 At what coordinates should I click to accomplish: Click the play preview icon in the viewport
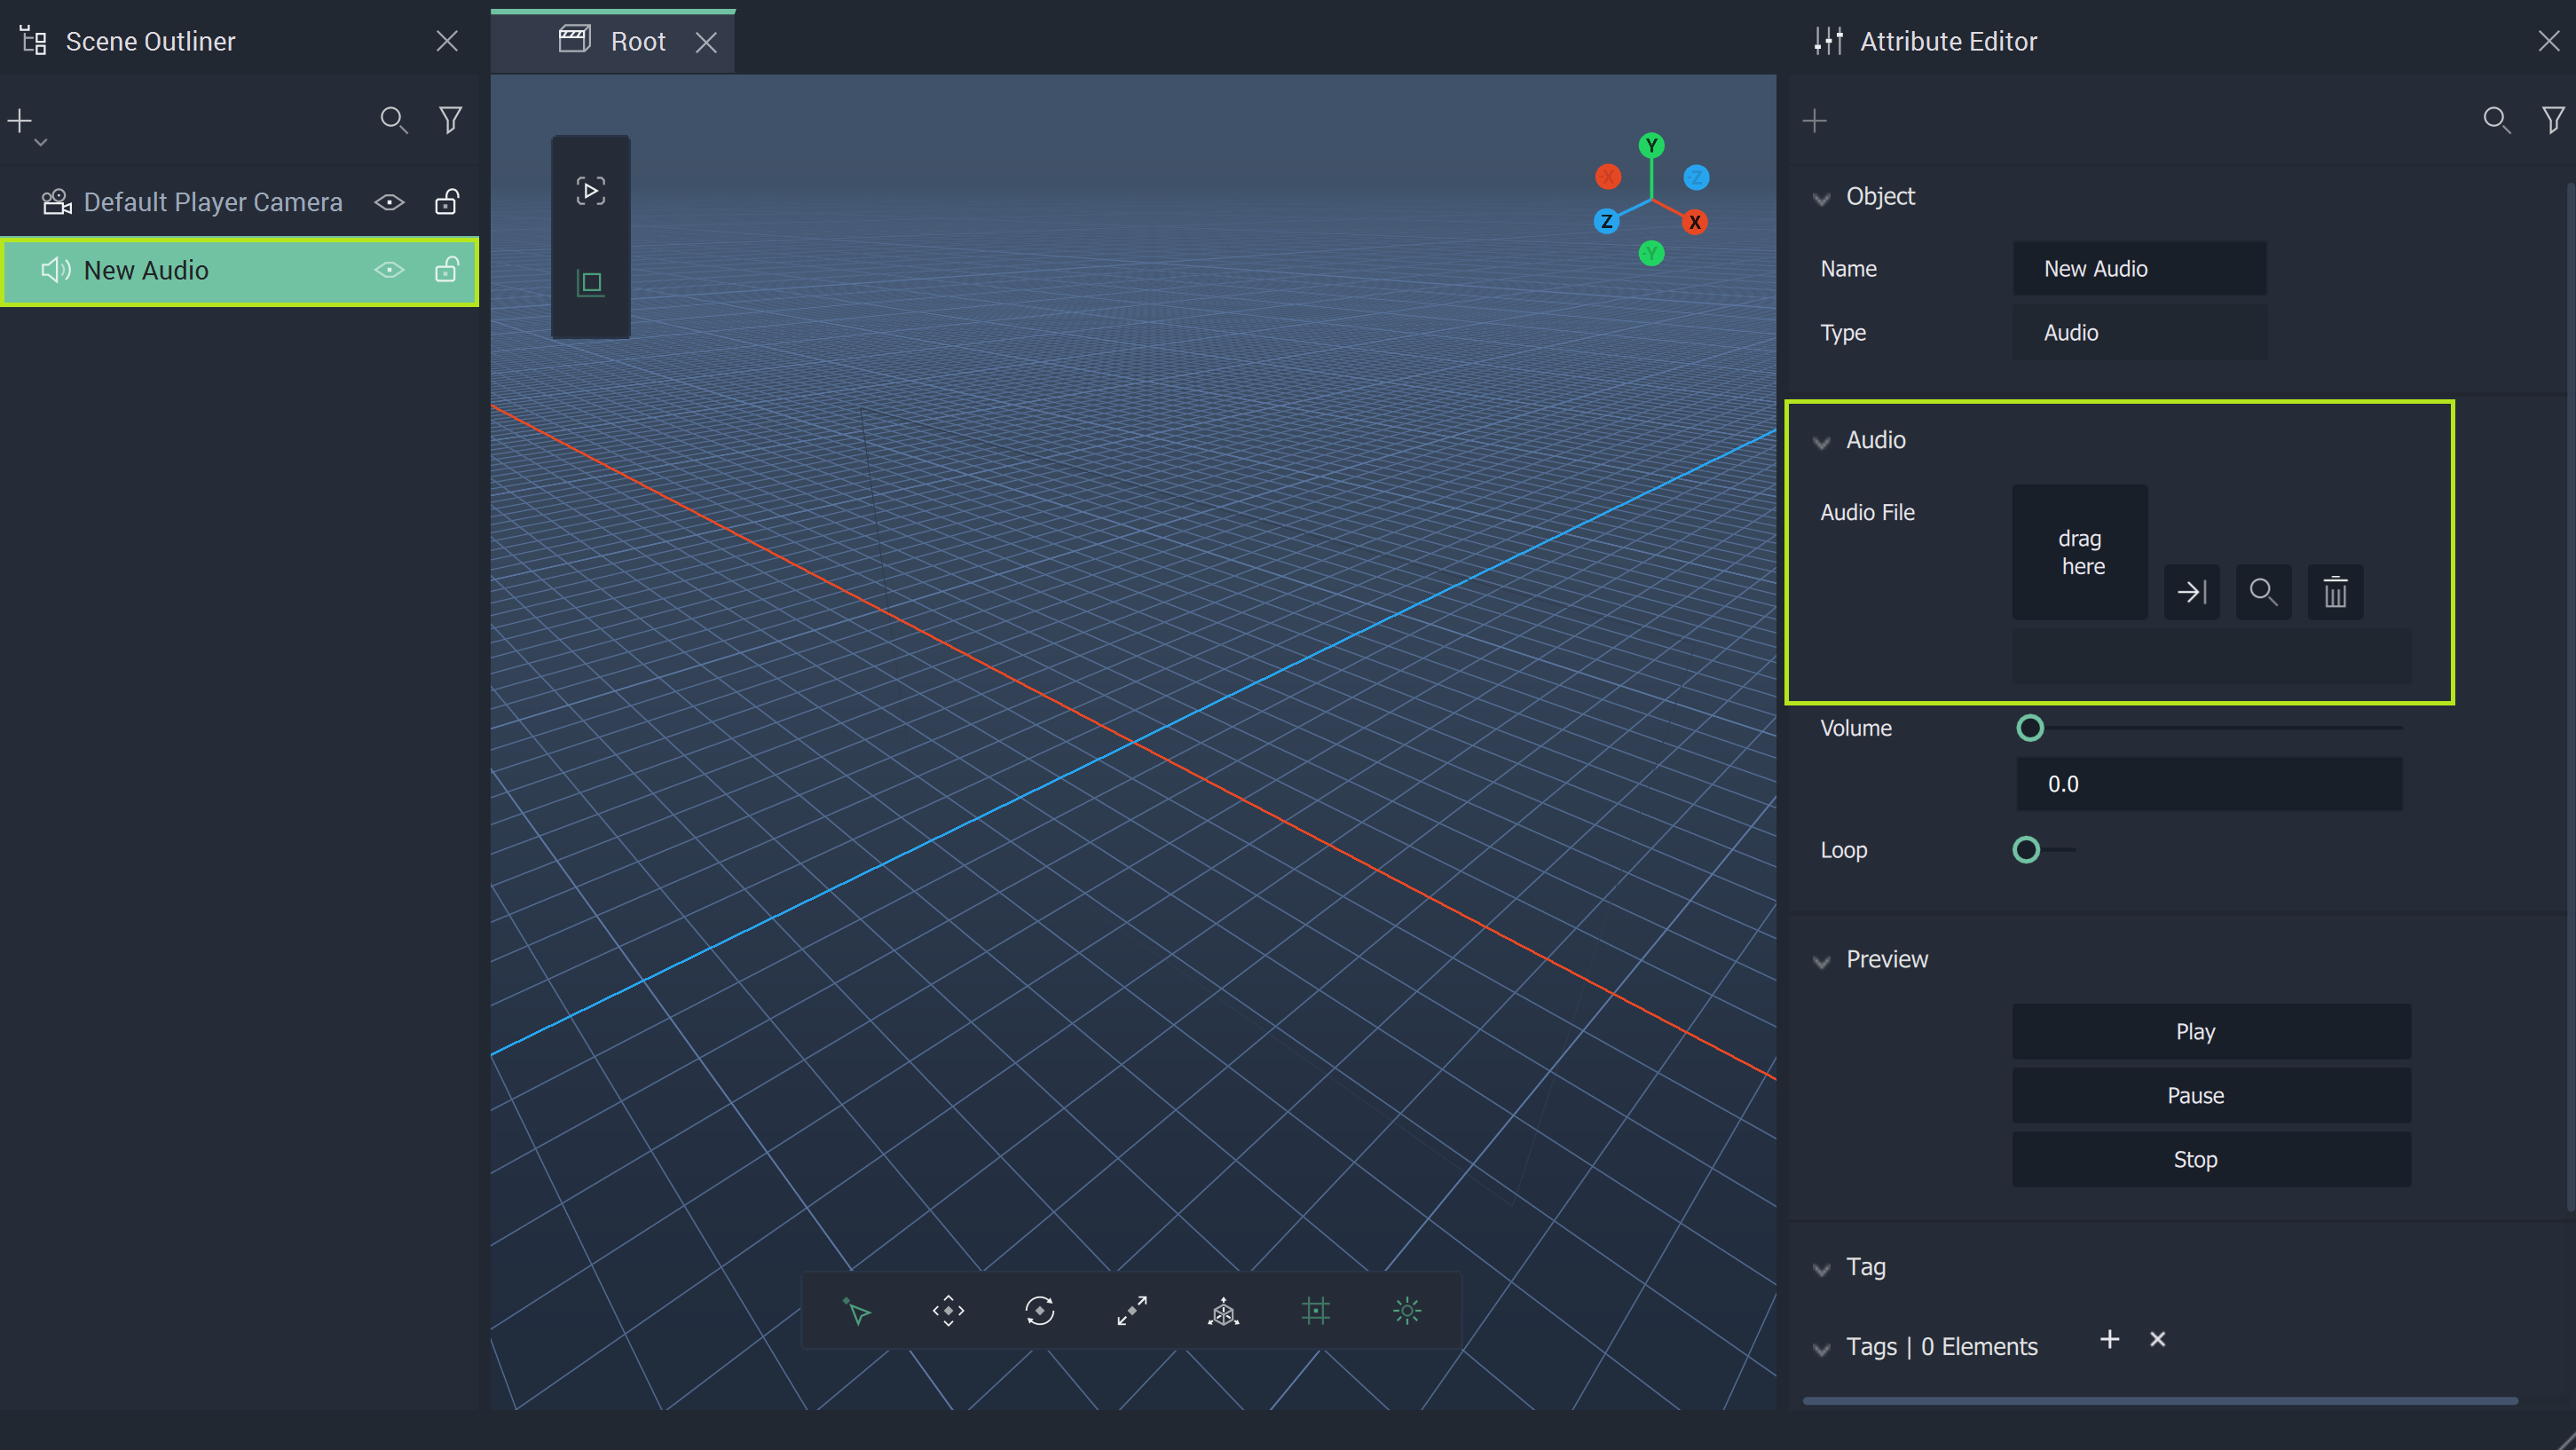click(x=591, y=191)
